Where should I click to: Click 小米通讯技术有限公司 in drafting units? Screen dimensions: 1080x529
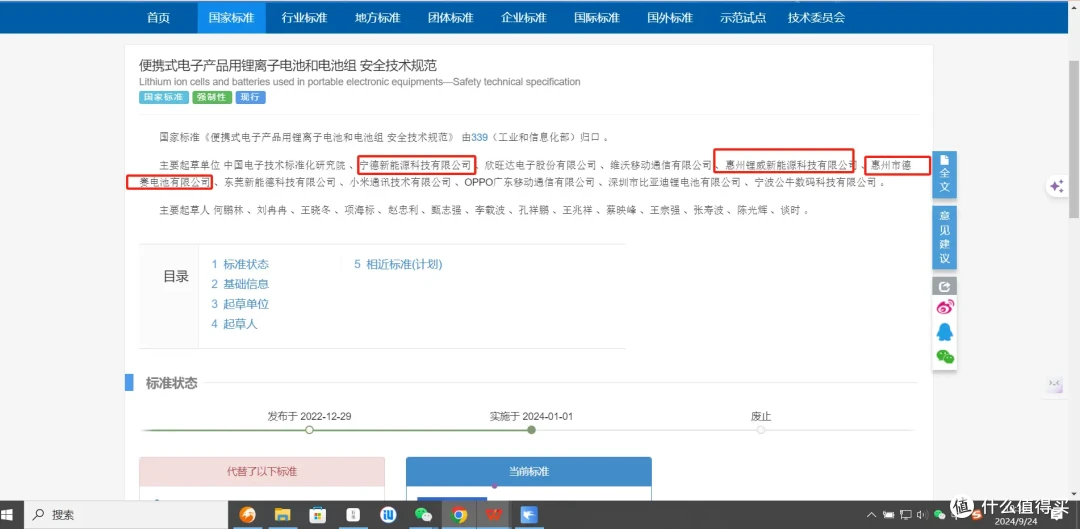click(399, 183)
